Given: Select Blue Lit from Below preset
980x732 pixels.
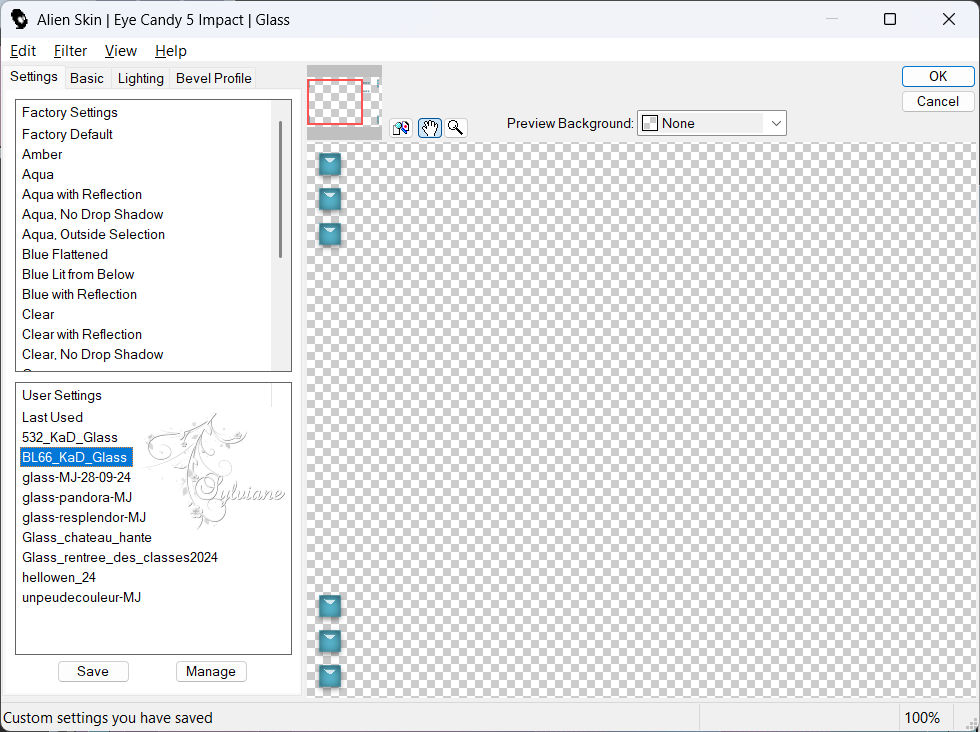Looking at the screenshot, I should (x=78, y=274).
